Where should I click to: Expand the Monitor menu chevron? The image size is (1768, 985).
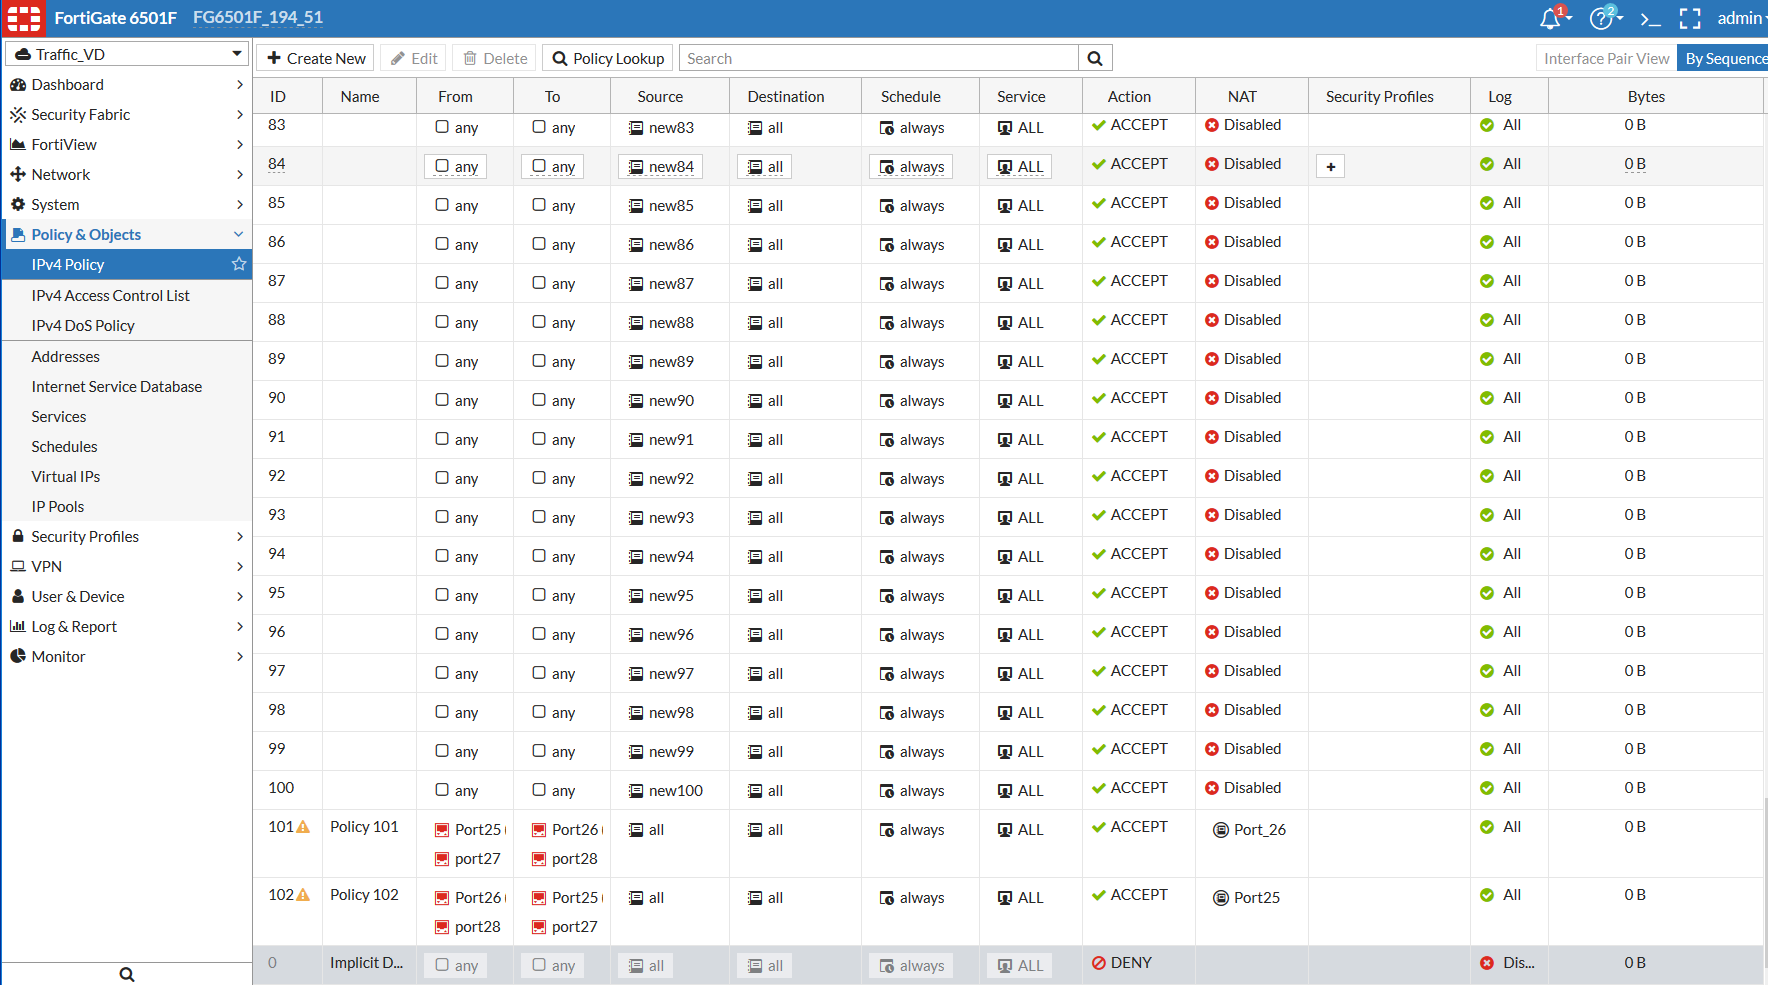[239, 657]
